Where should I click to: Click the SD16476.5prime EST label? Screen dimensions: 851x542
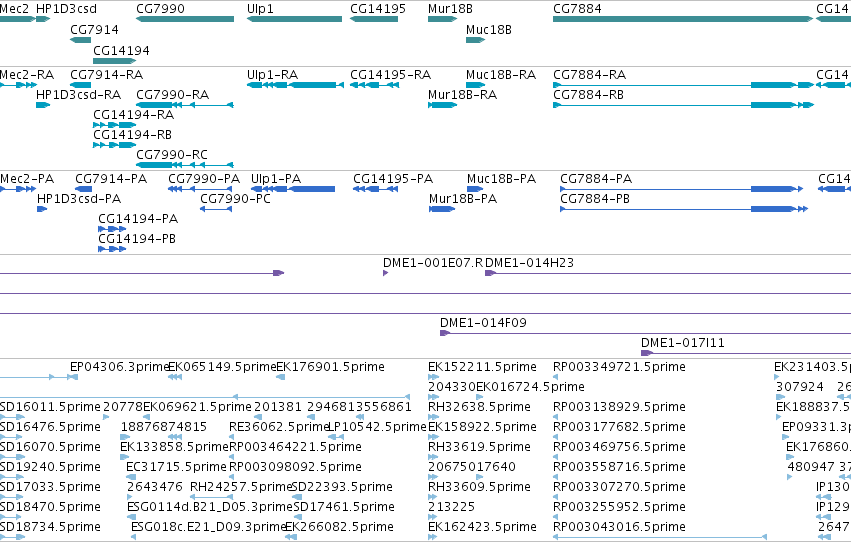[x=50, y=427]
